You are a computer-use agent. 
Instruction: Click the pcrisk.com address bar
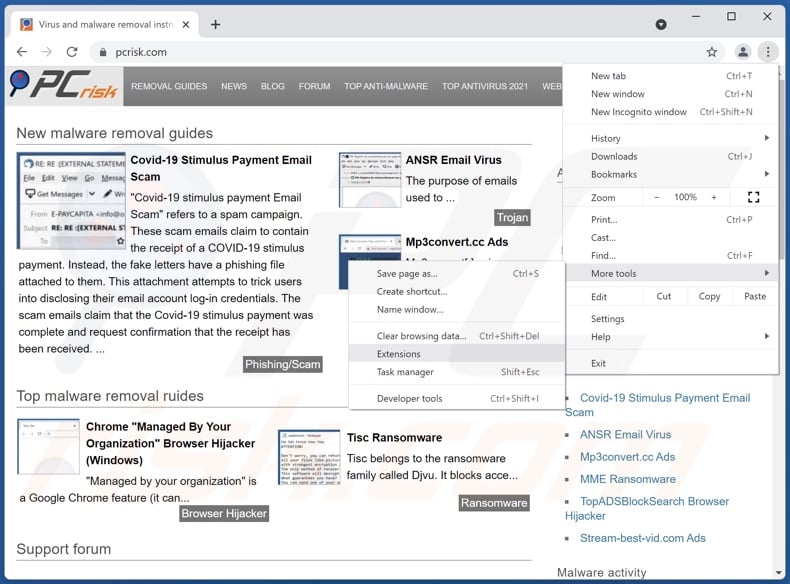pyautogui.click(x=400, y=52)
